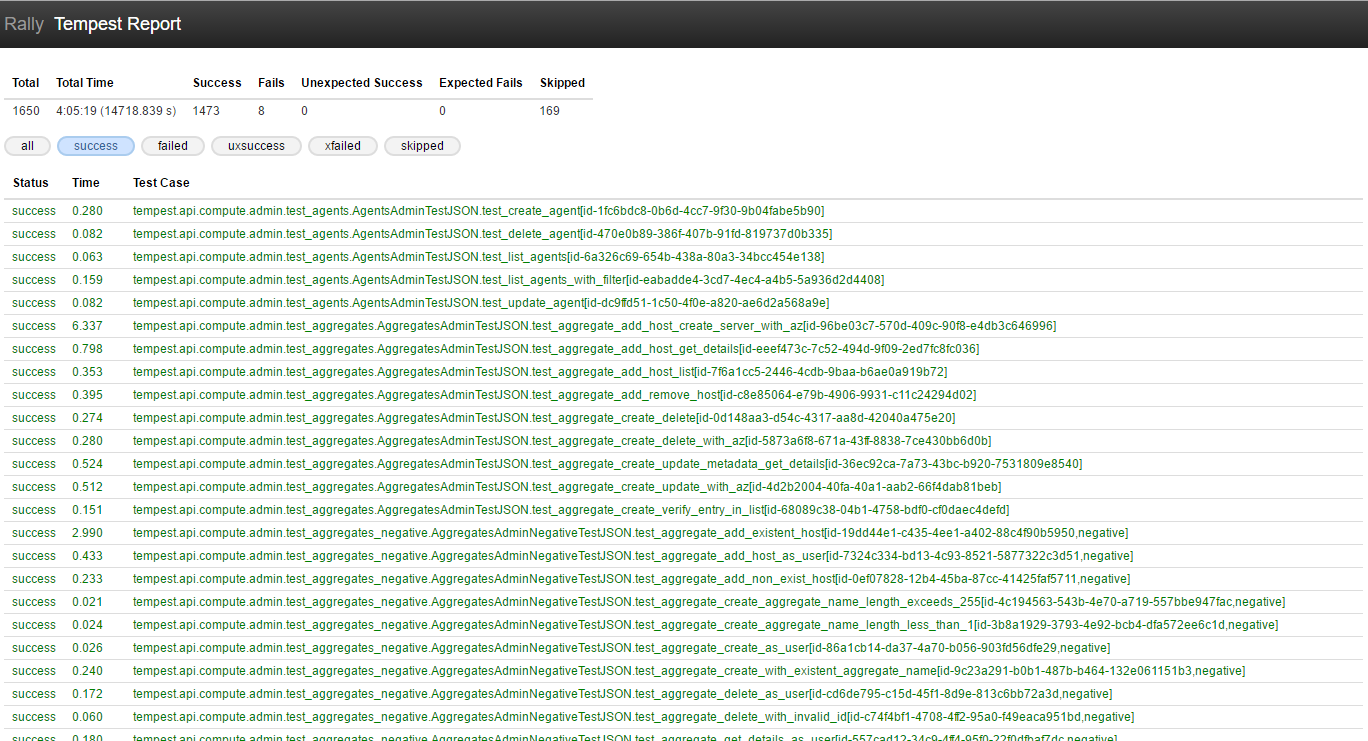Select test_list_agents_with_filter row
Image resolution: width=1368 pixels, height=741 pixels.
(x=683, y=280)
